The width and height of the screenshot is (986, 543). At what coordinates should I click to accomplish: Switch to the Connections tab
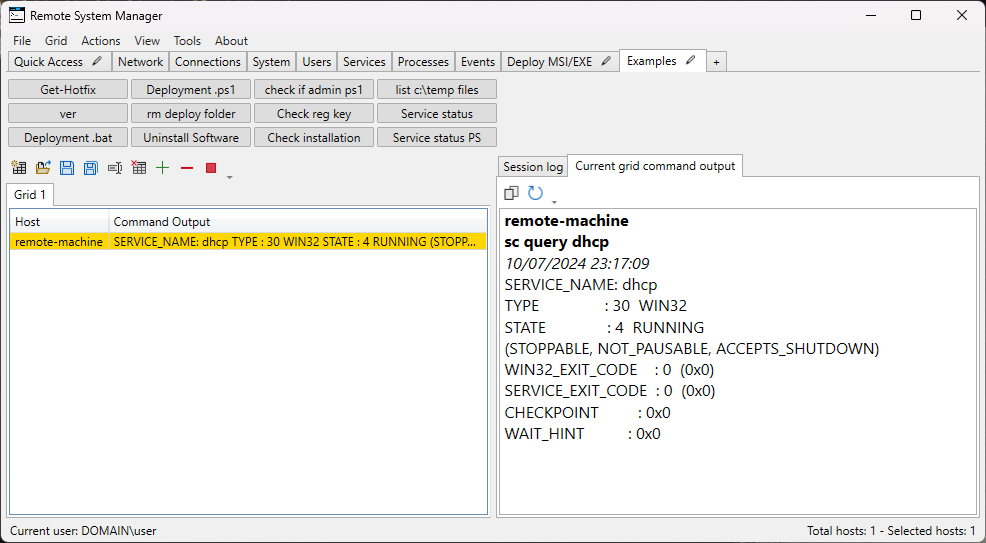click(x=208, y=62)
